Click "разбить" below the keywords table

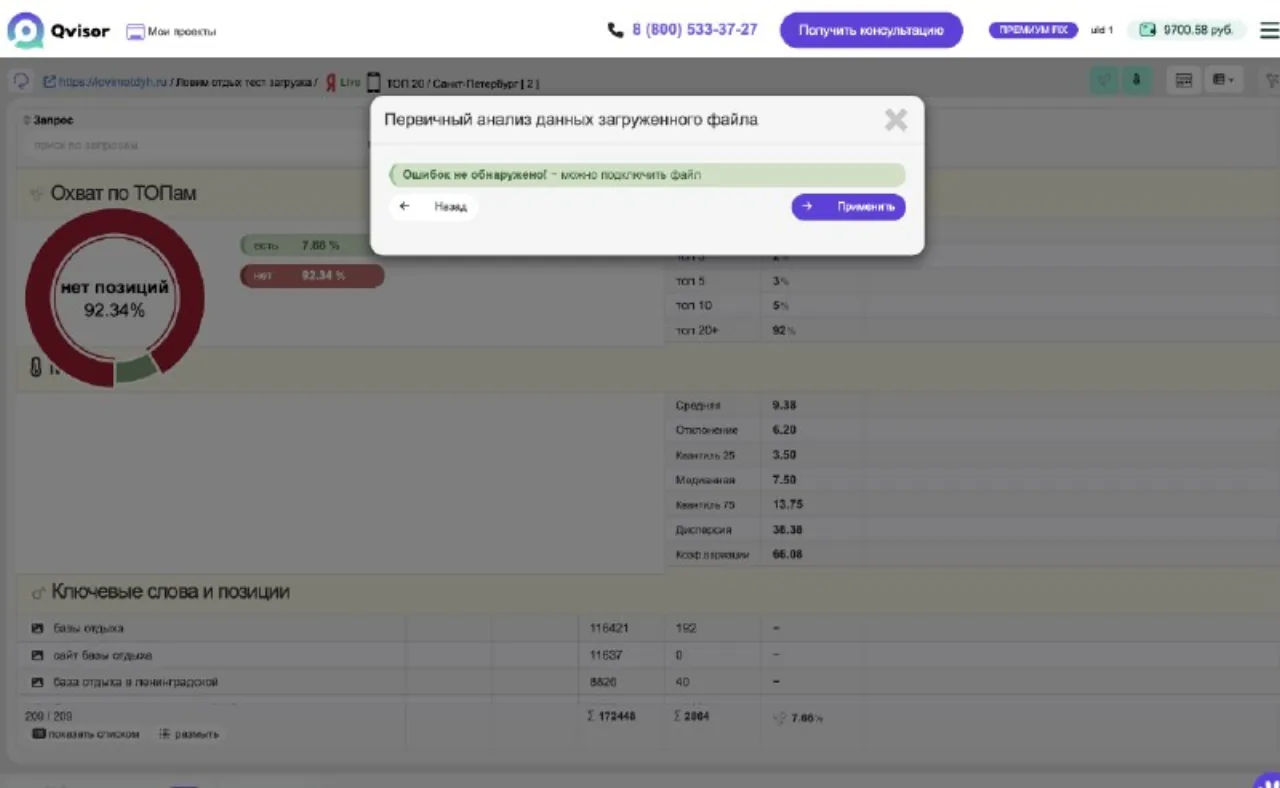pyautogui.click(x=189, y=734)
